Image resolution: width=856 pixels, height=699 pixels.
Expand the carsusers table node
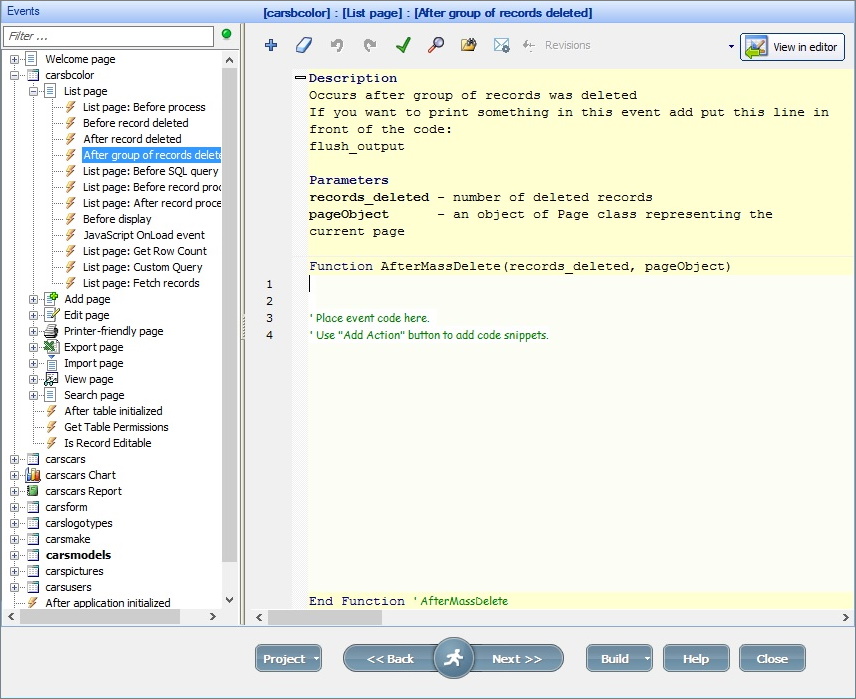[15, 587]
